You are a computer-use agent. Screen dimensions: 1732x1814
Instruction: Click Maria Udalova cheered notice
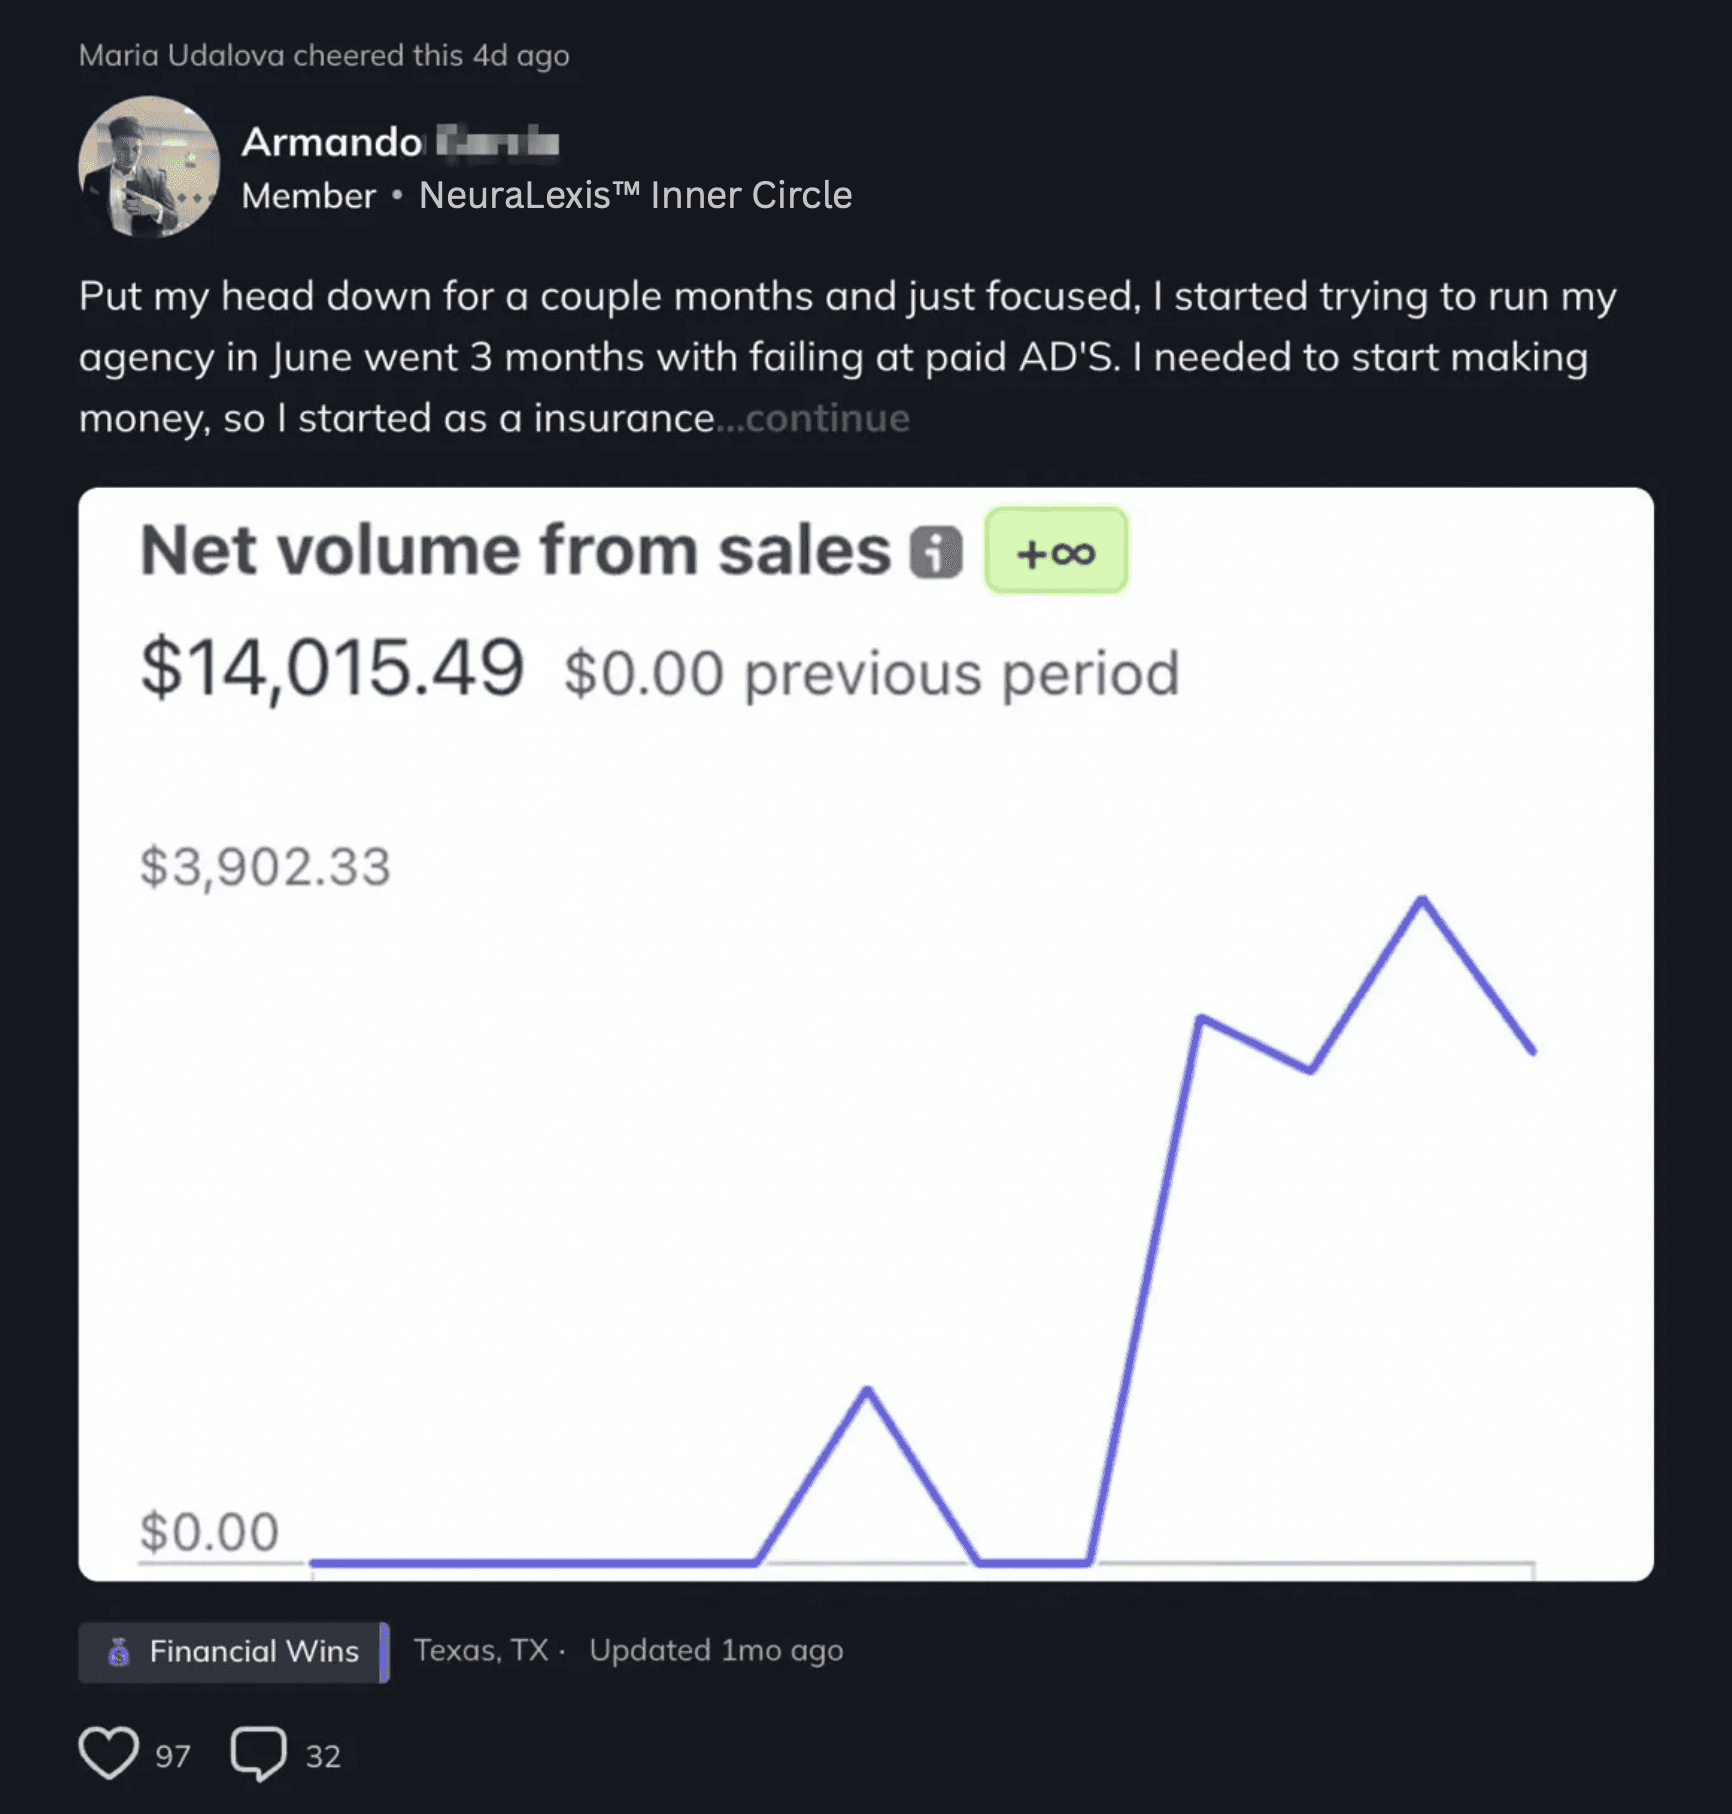click(324, 55)
